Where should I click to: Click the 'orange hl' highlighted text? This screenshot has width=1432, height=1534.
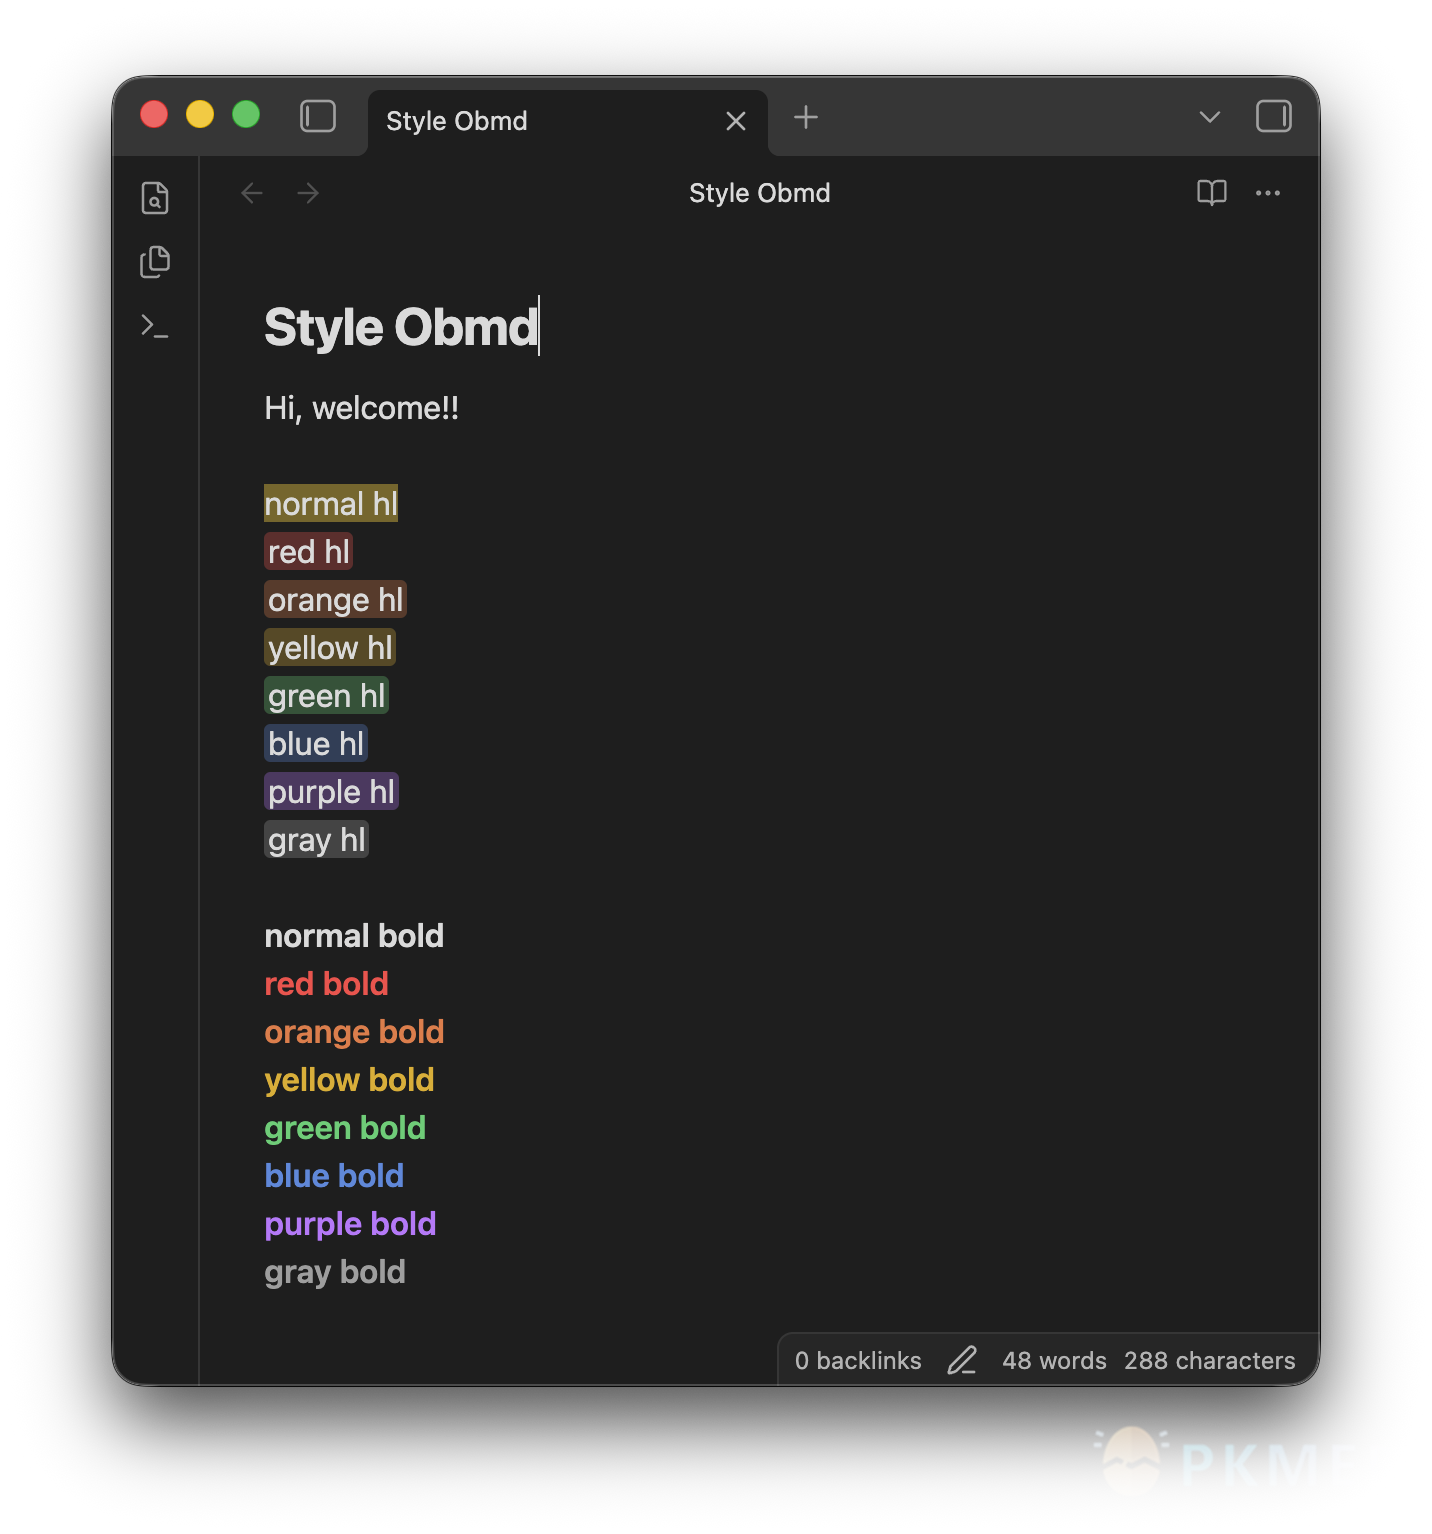point(335,599)
